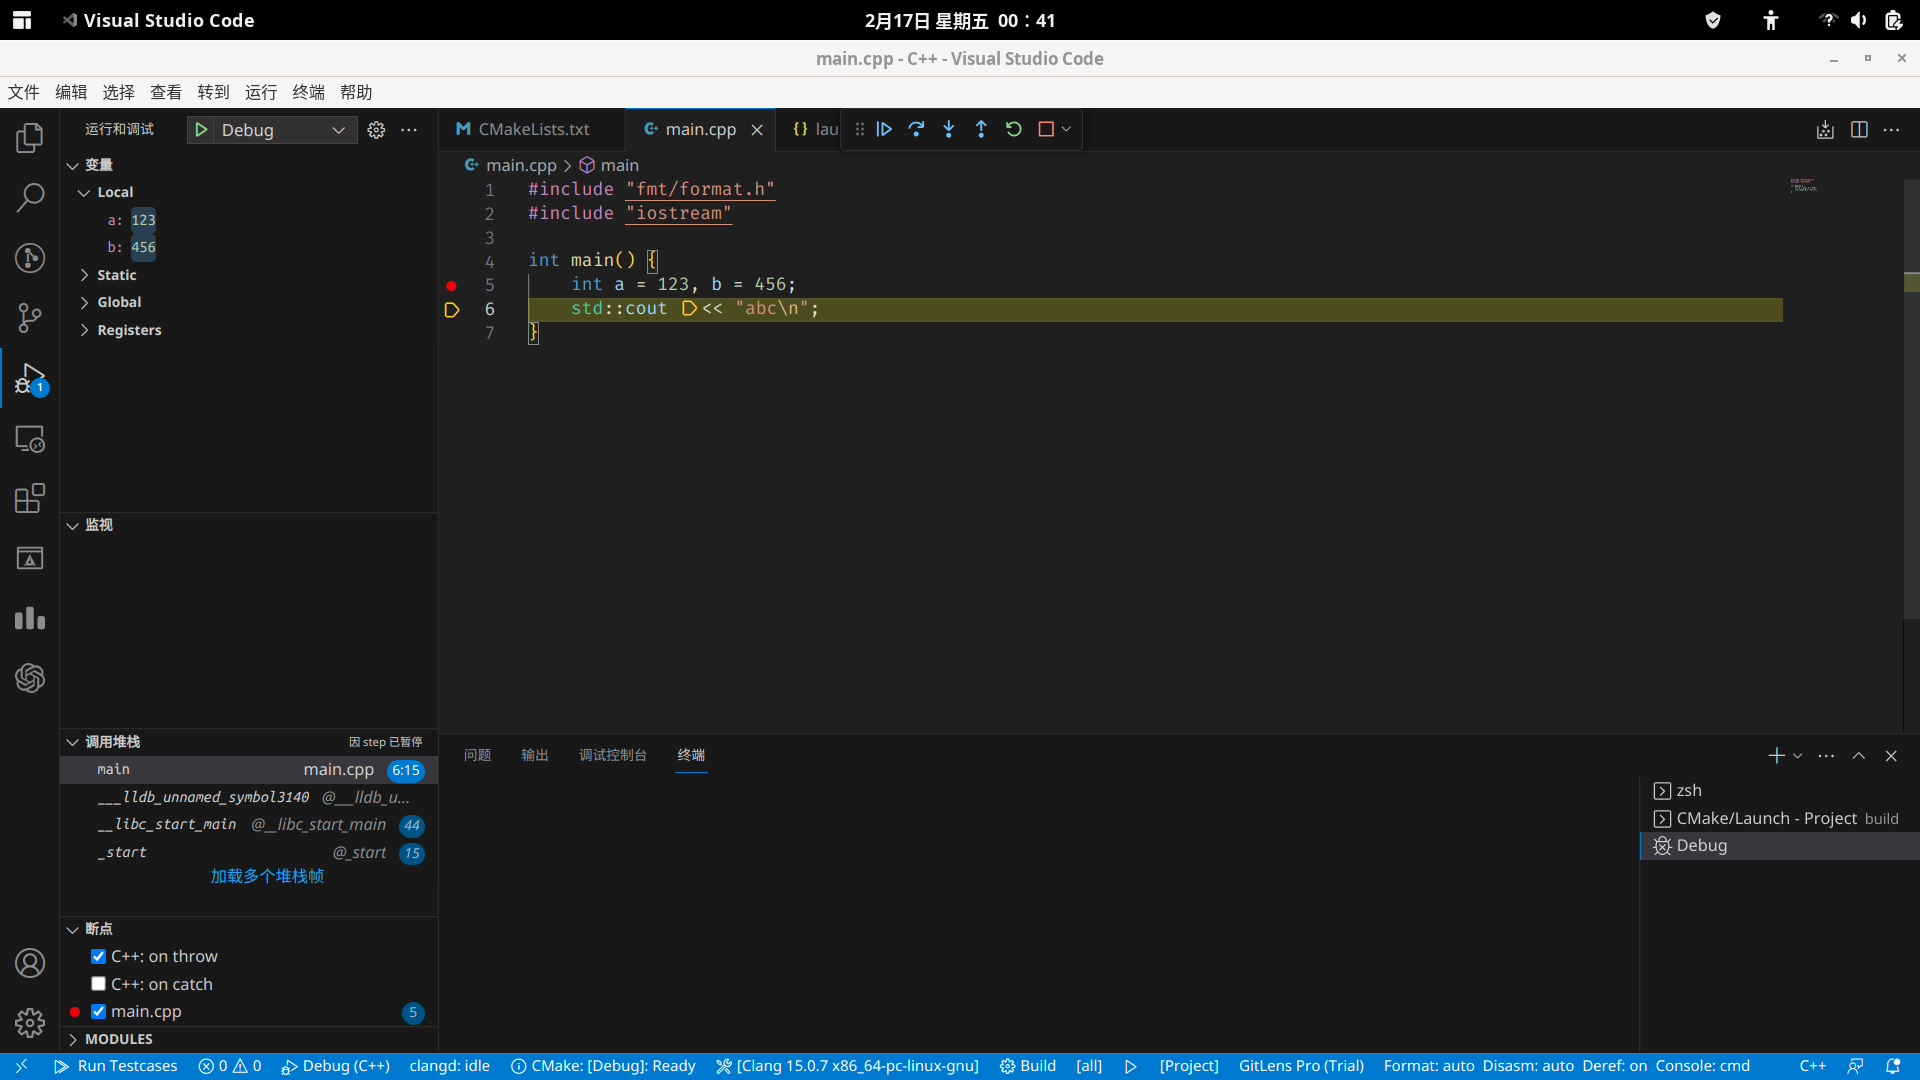
Task: Uncheck the main.cpp breakpoint checkbox
Action: [x=98, y=1011]
